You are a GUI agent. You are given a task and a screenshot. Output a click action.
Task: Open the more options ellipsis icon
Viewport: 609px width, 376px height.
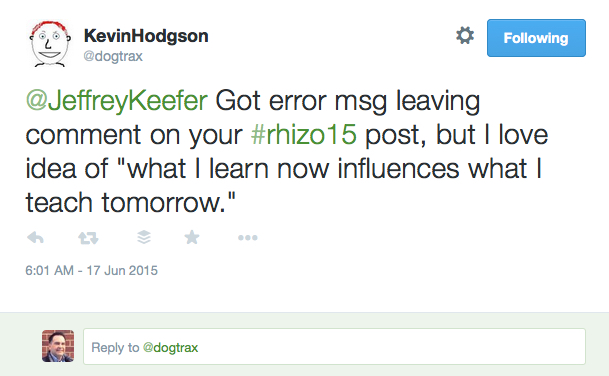[248, 237]
